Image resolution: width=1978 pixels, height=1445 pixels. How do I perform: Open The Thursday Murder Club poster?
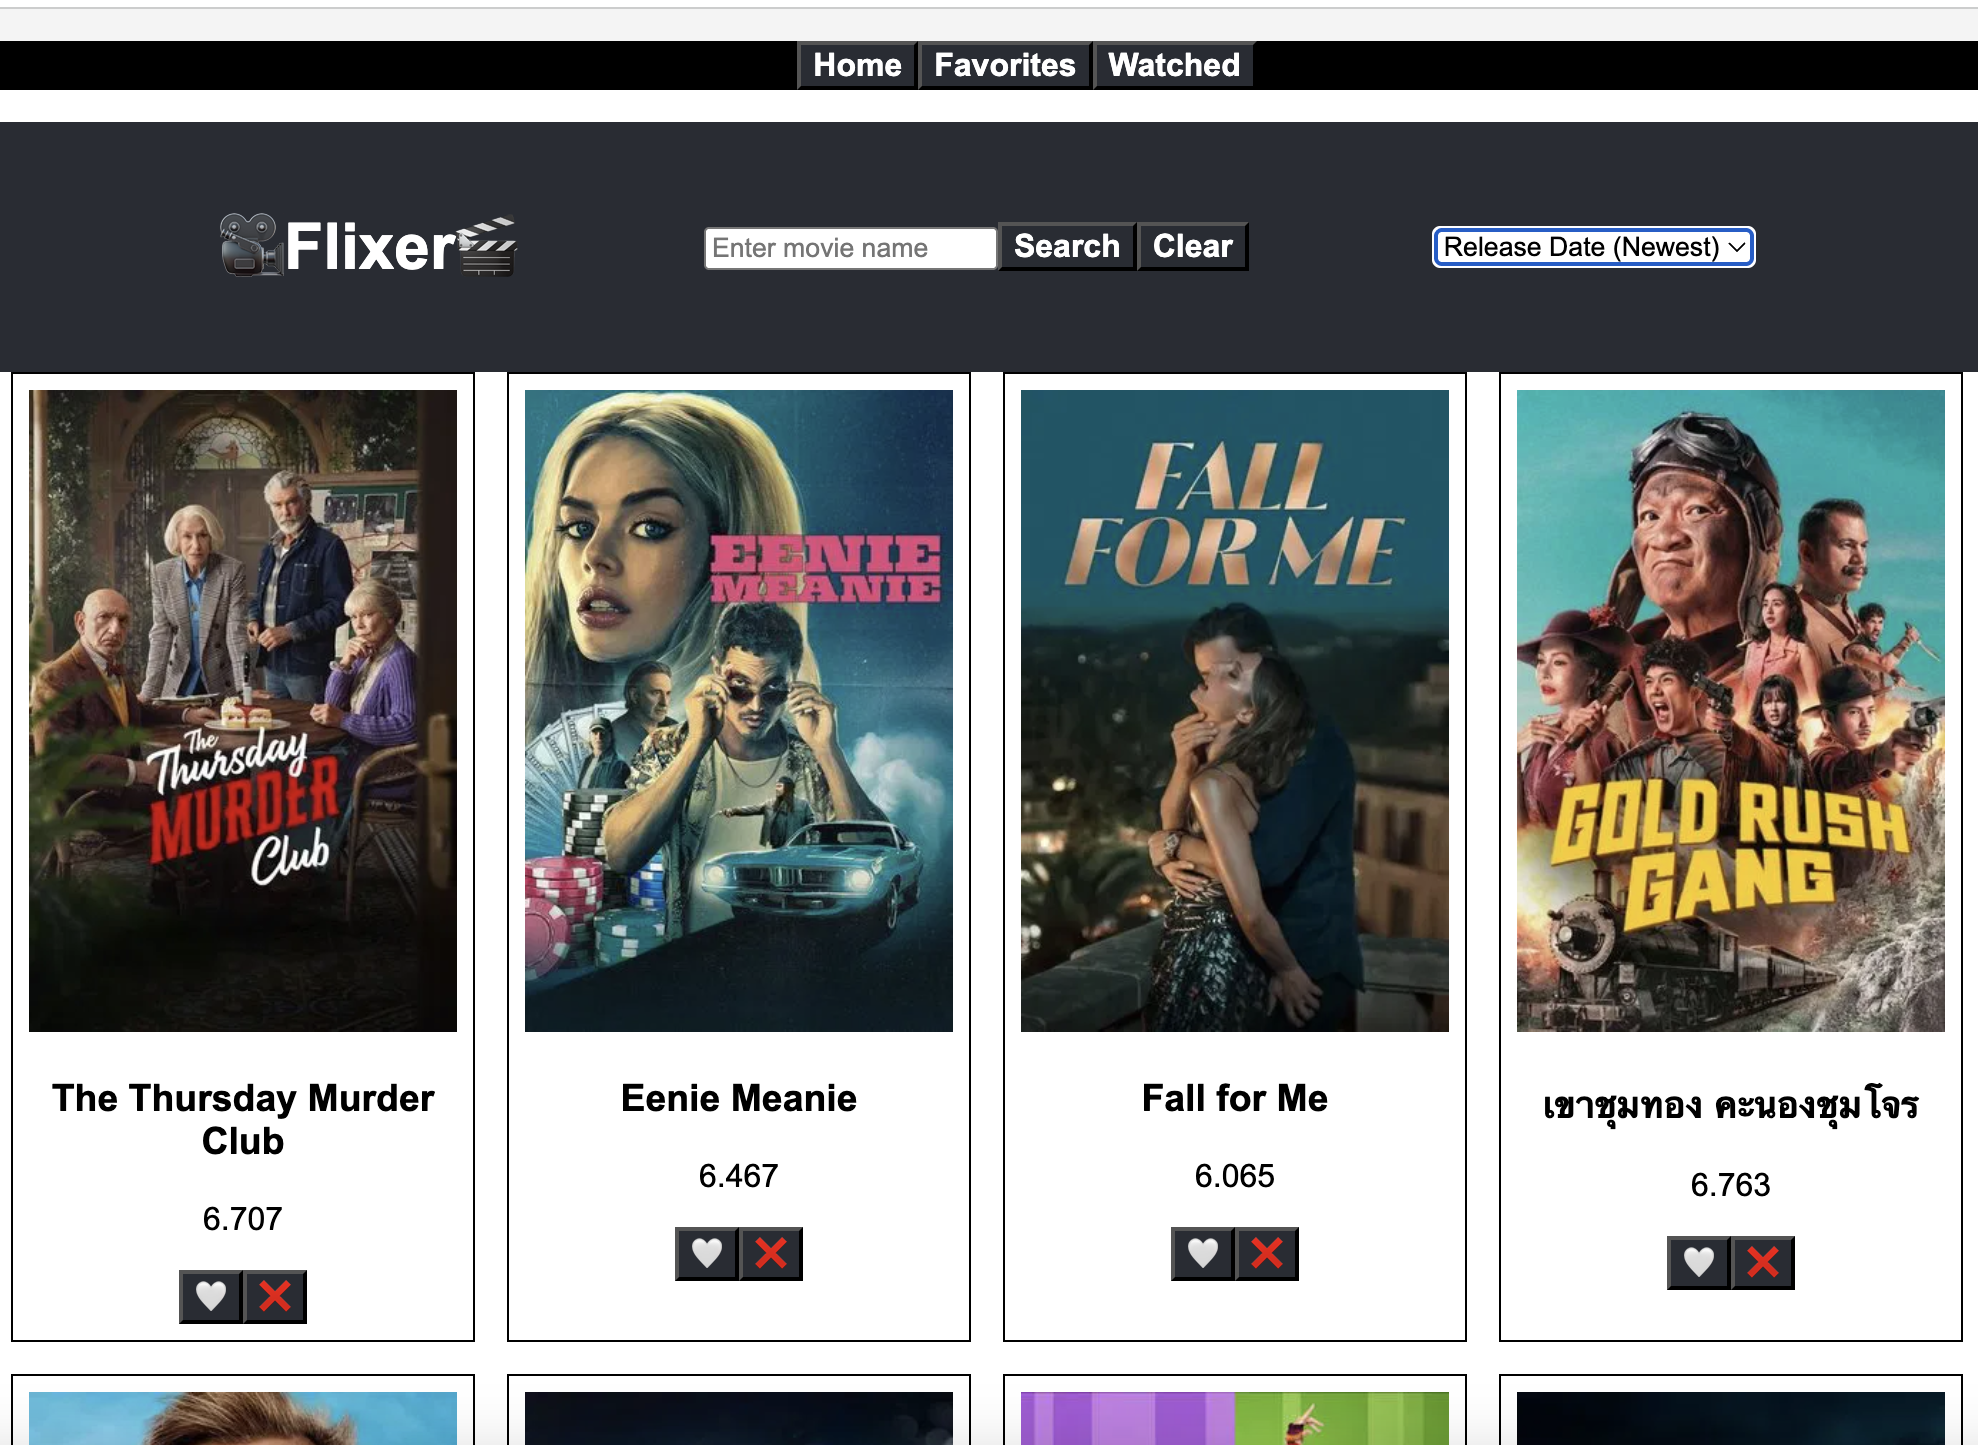coord(243,710)
